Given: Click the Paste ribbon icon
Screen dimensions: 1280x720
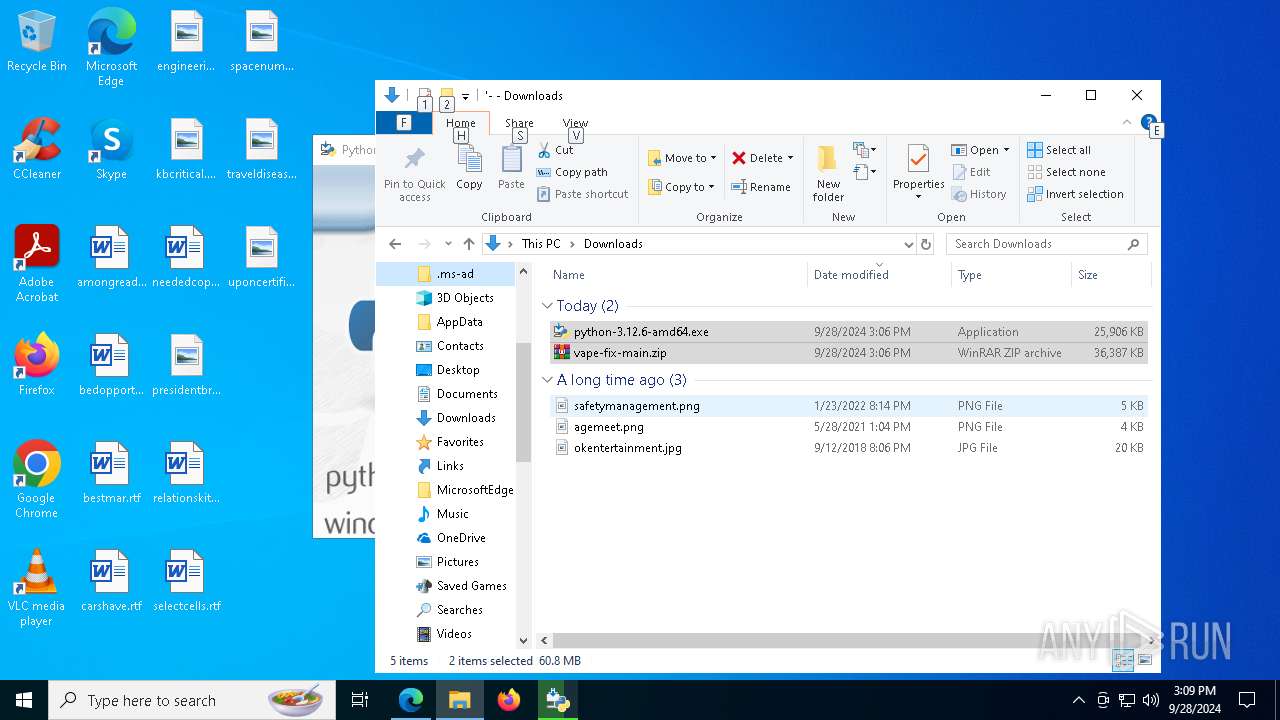Looking at the screenshot, I should point(511,167).
